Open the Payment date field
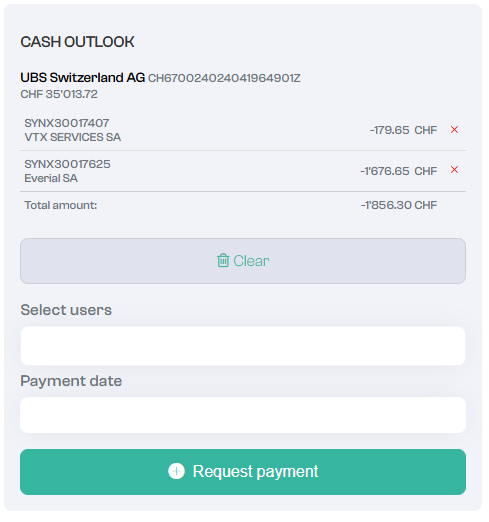 click(x=243, y=415)
